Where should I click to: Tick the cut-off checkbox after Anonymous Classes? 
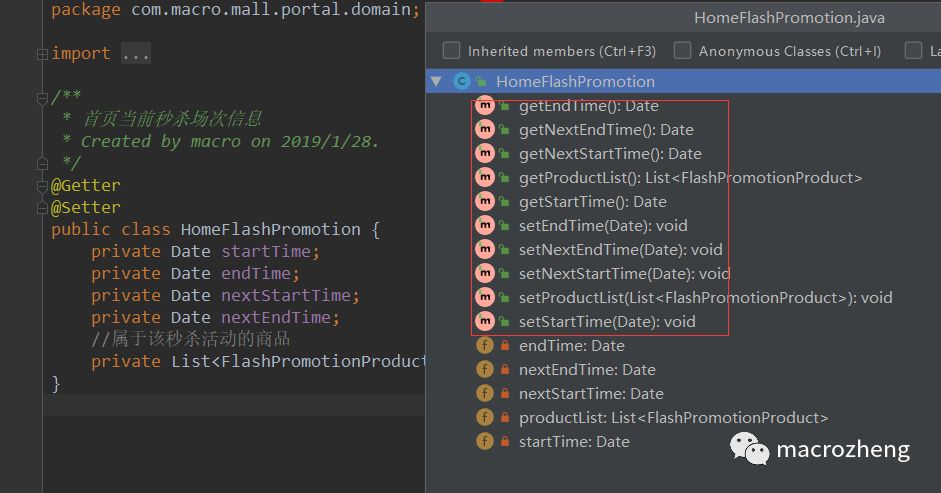pos(913,50)
